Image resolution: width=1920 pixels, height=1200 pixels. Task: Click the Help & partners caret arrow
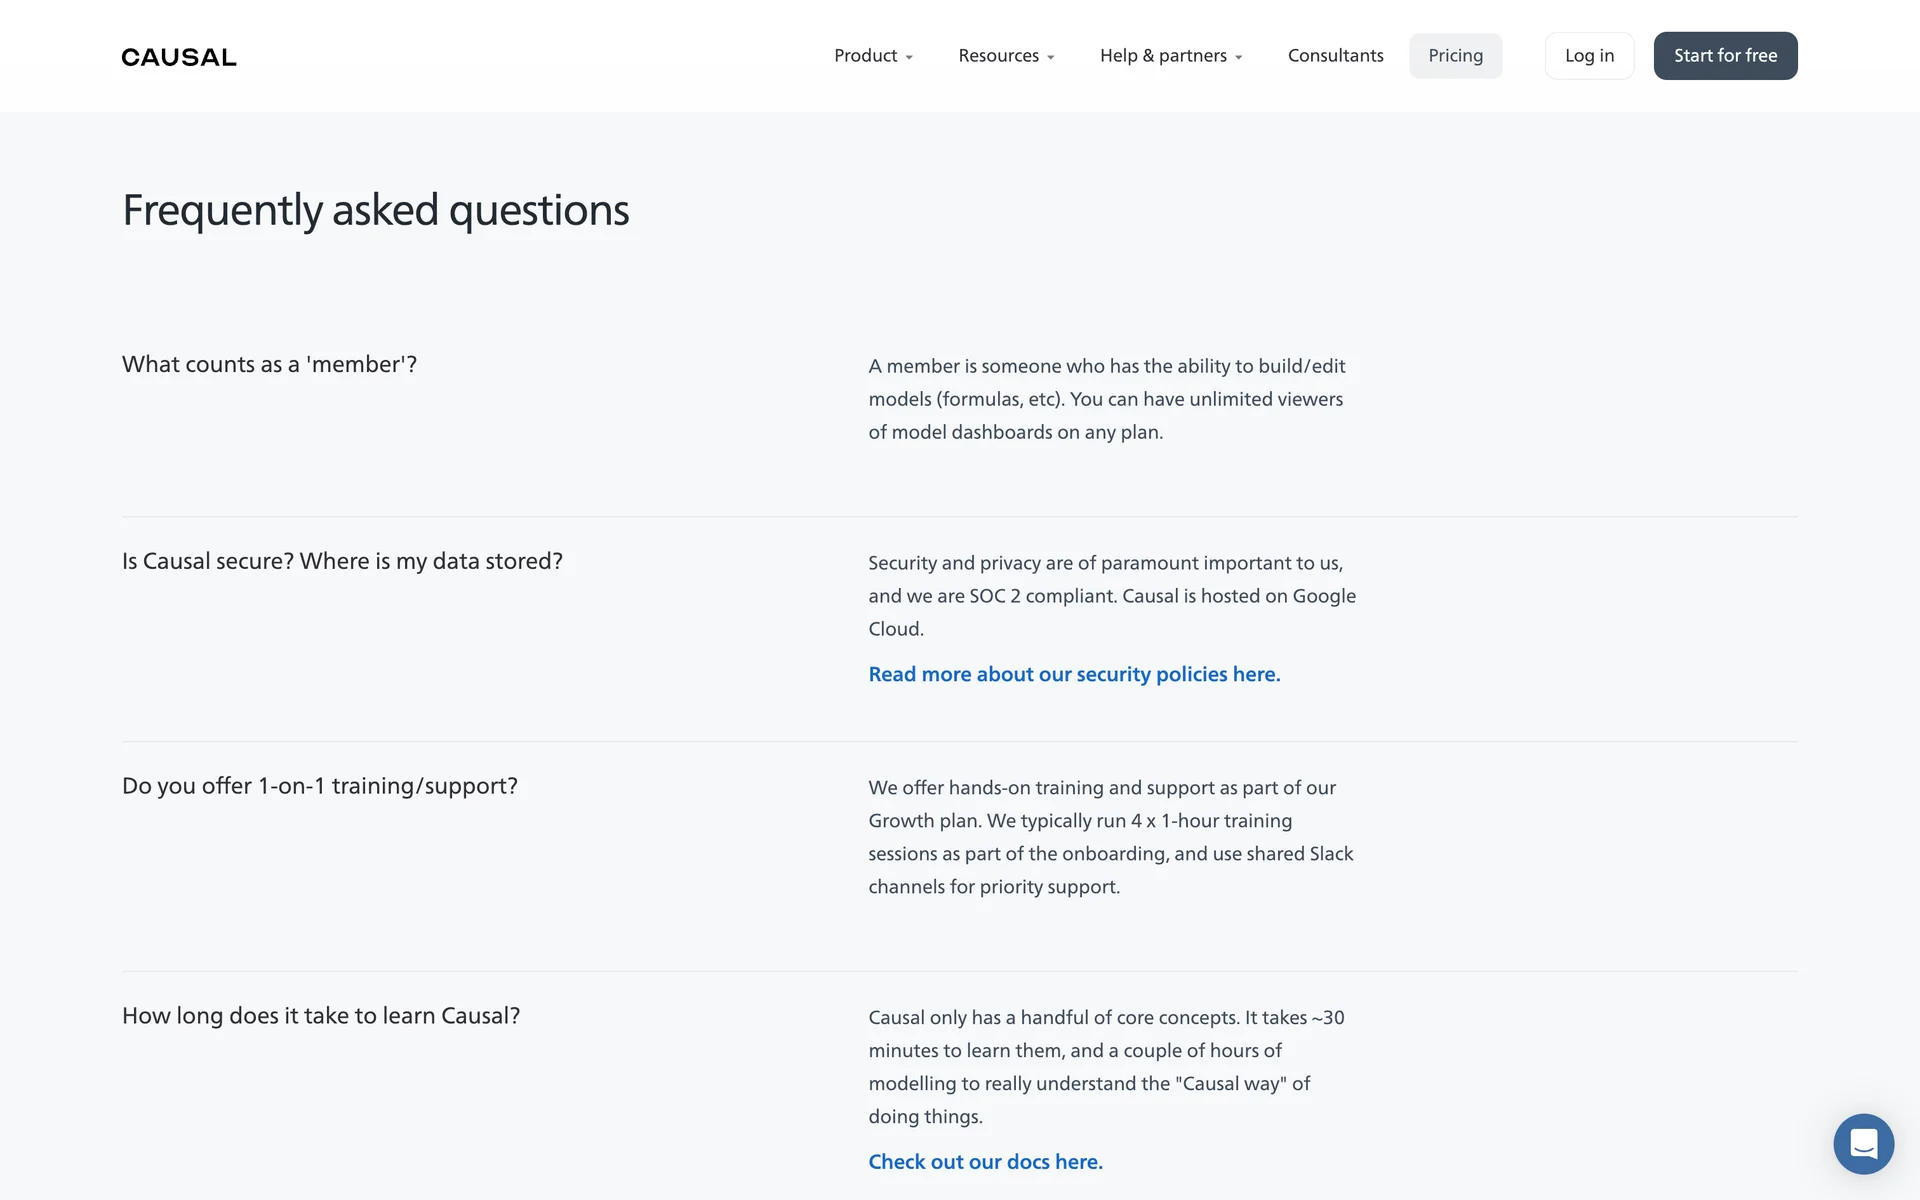(1239, 58)
